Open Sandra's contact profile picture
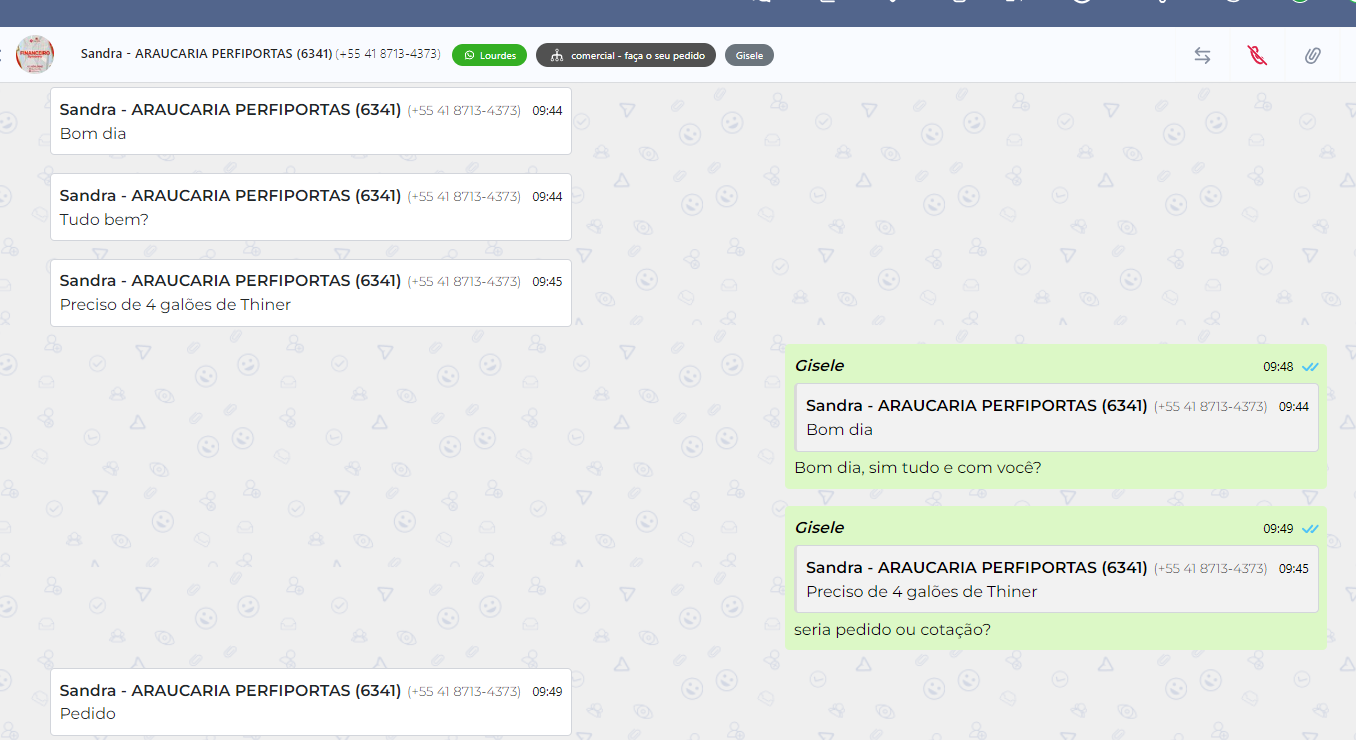This screenshot has width=1356, height=740. click(35, 55)
